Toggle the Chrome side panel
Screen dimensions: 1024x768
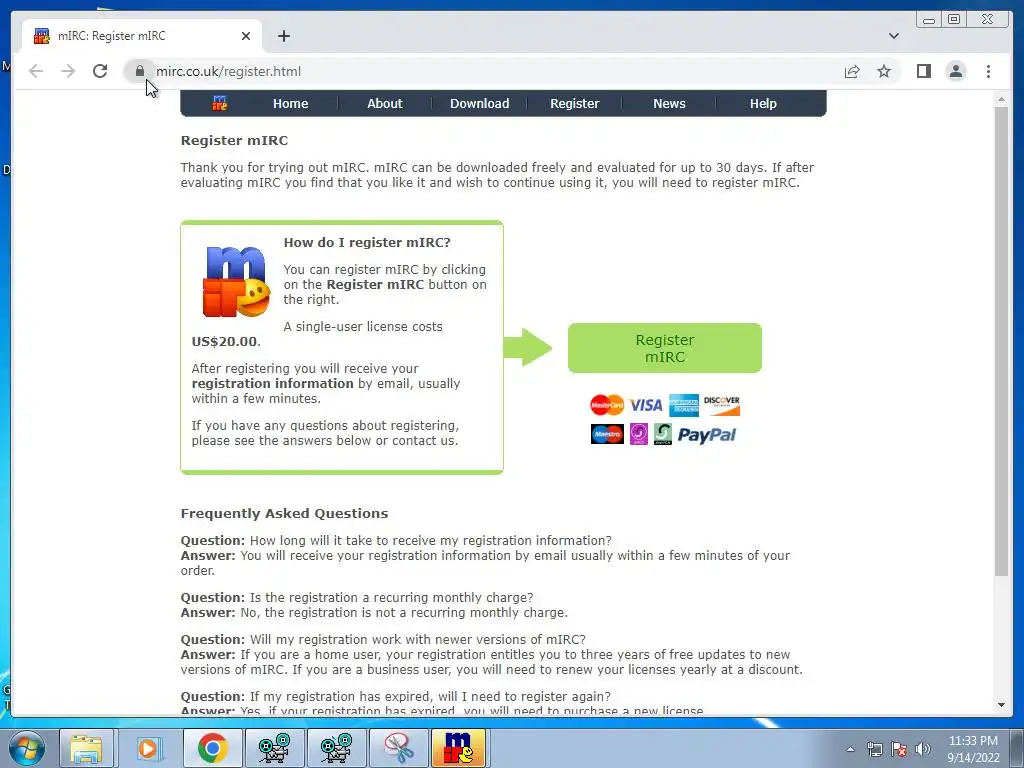(923, 71)
